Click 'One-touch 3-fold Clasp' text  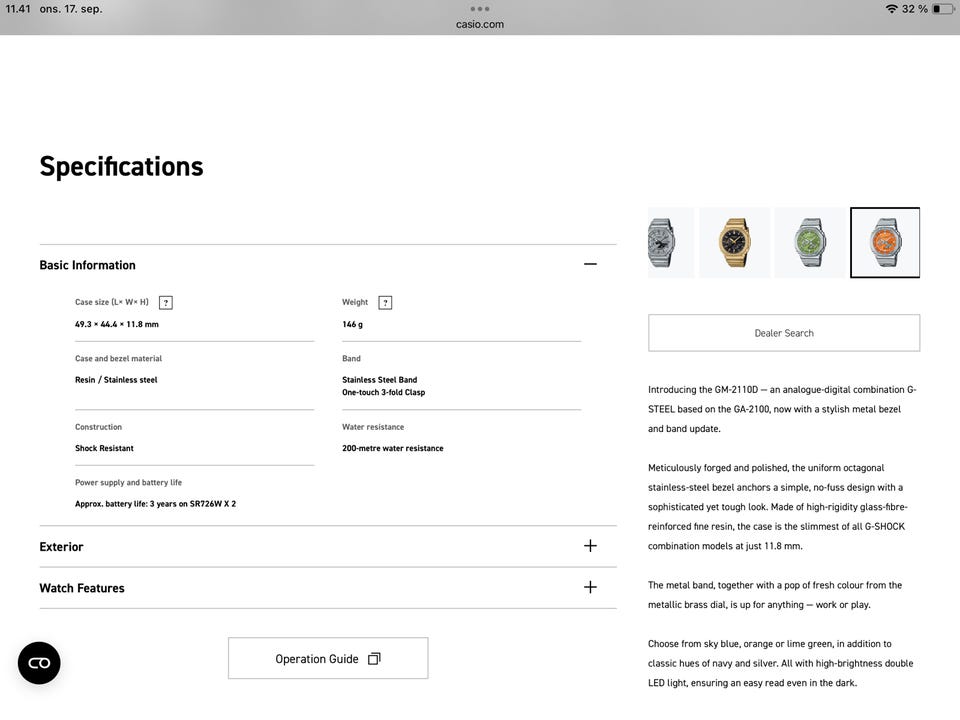tap(384, 392)
